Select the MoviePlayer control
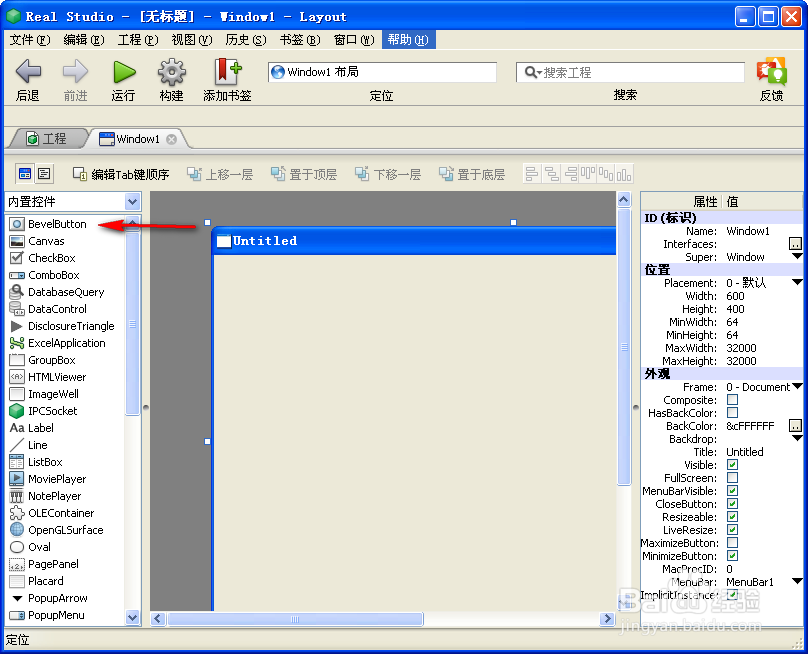 pos(57,479)
